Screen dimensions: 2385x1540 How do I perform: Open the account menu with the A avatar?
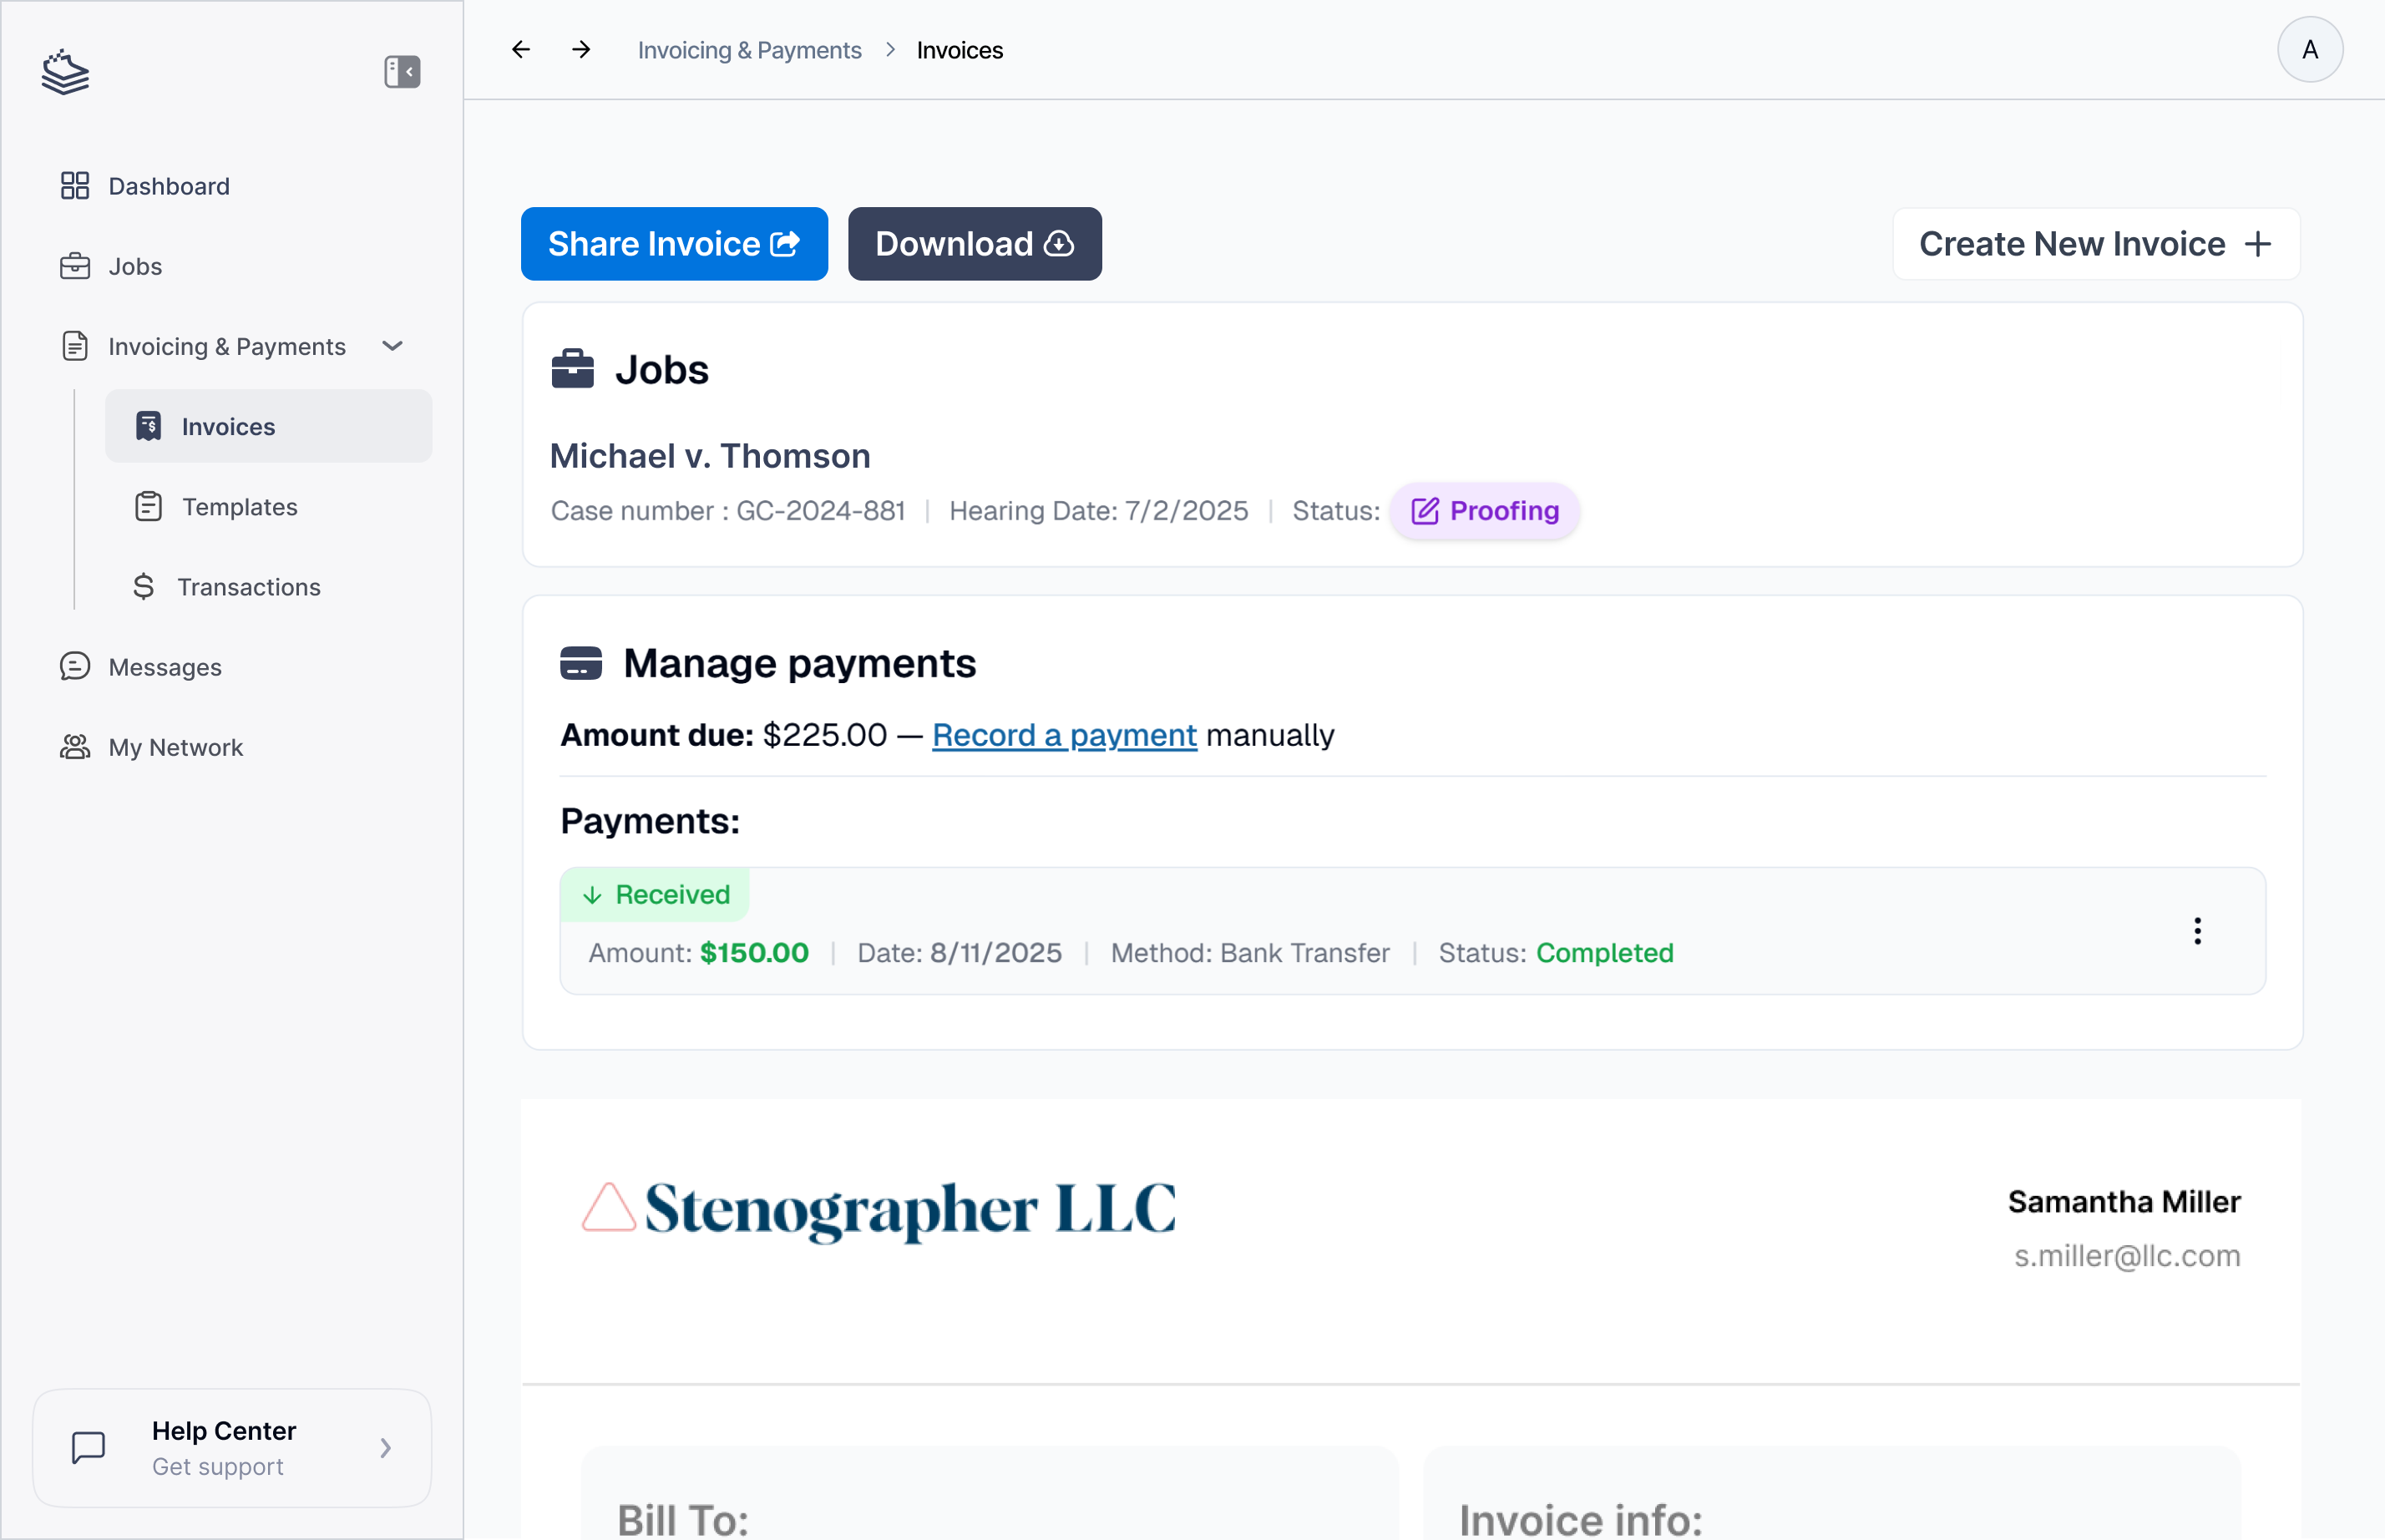coord(2309,49)
